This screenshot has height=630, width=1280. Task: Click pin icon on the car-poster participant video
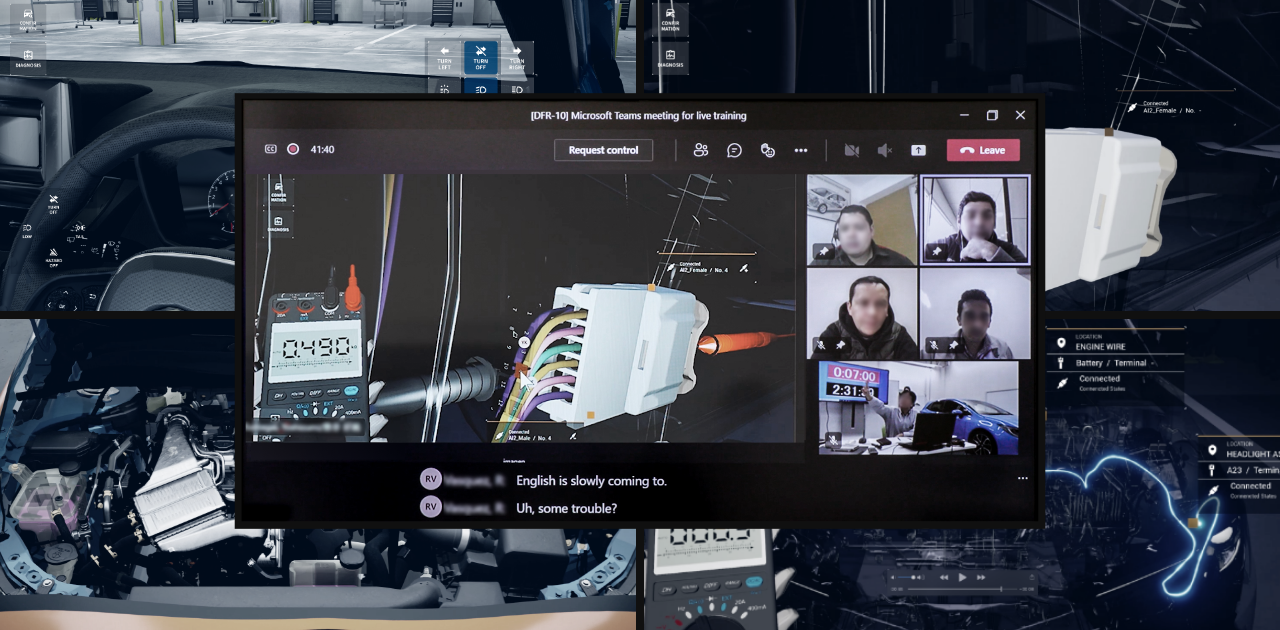[x=824, y=253]
